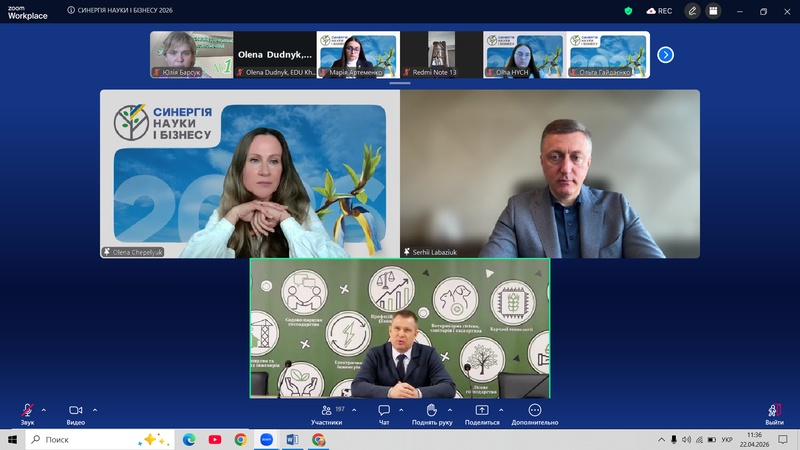Click the Share screen icon

pyautogui.click(x=482, y=410)
